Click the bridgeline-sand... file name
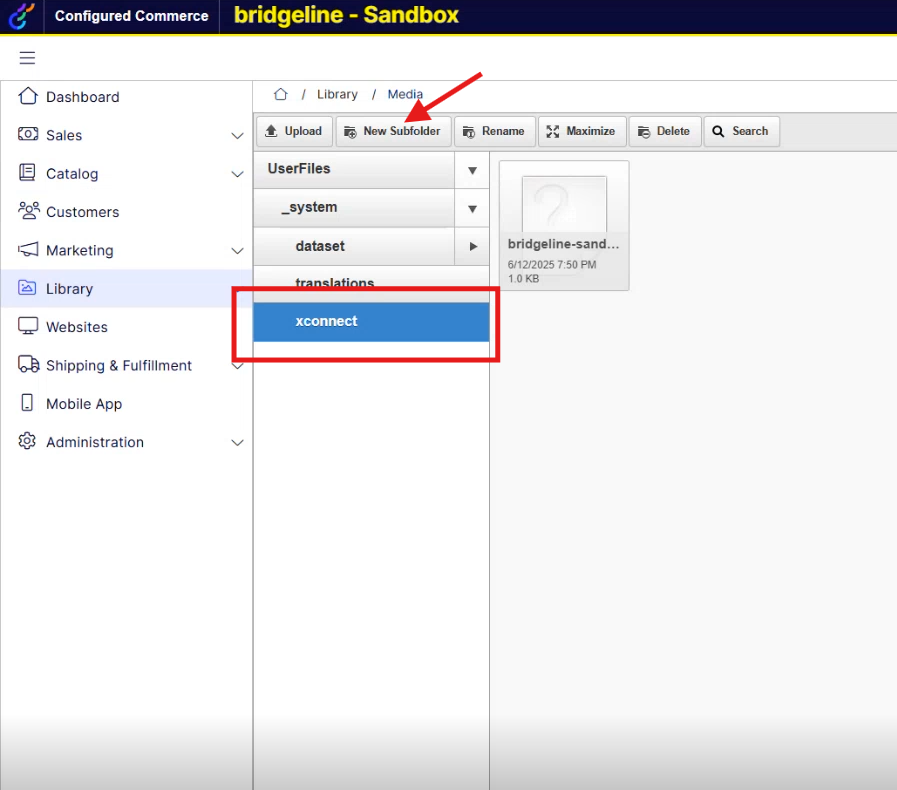This screenshot has width=897, height=790. coord(563,244)
